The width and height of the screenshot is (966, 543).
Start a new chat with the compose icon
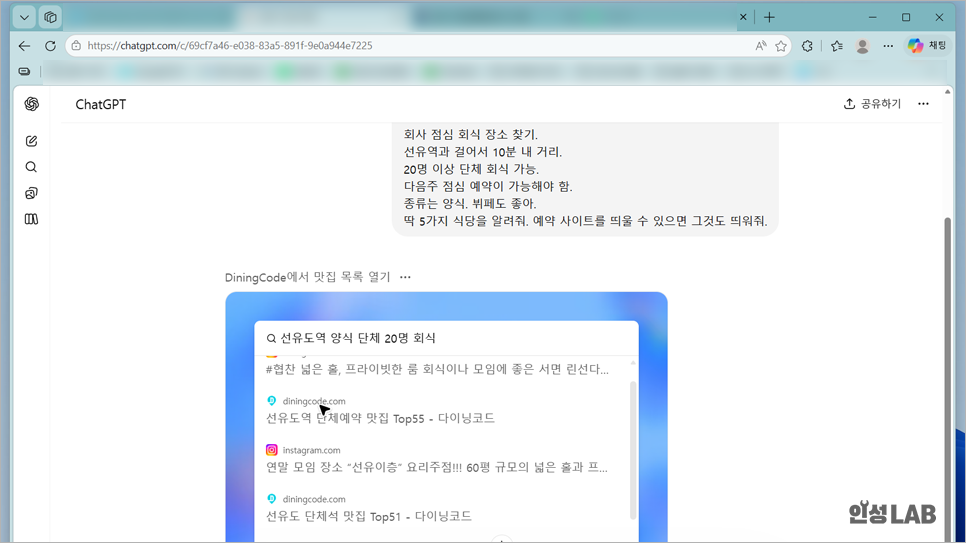[31, 141]
